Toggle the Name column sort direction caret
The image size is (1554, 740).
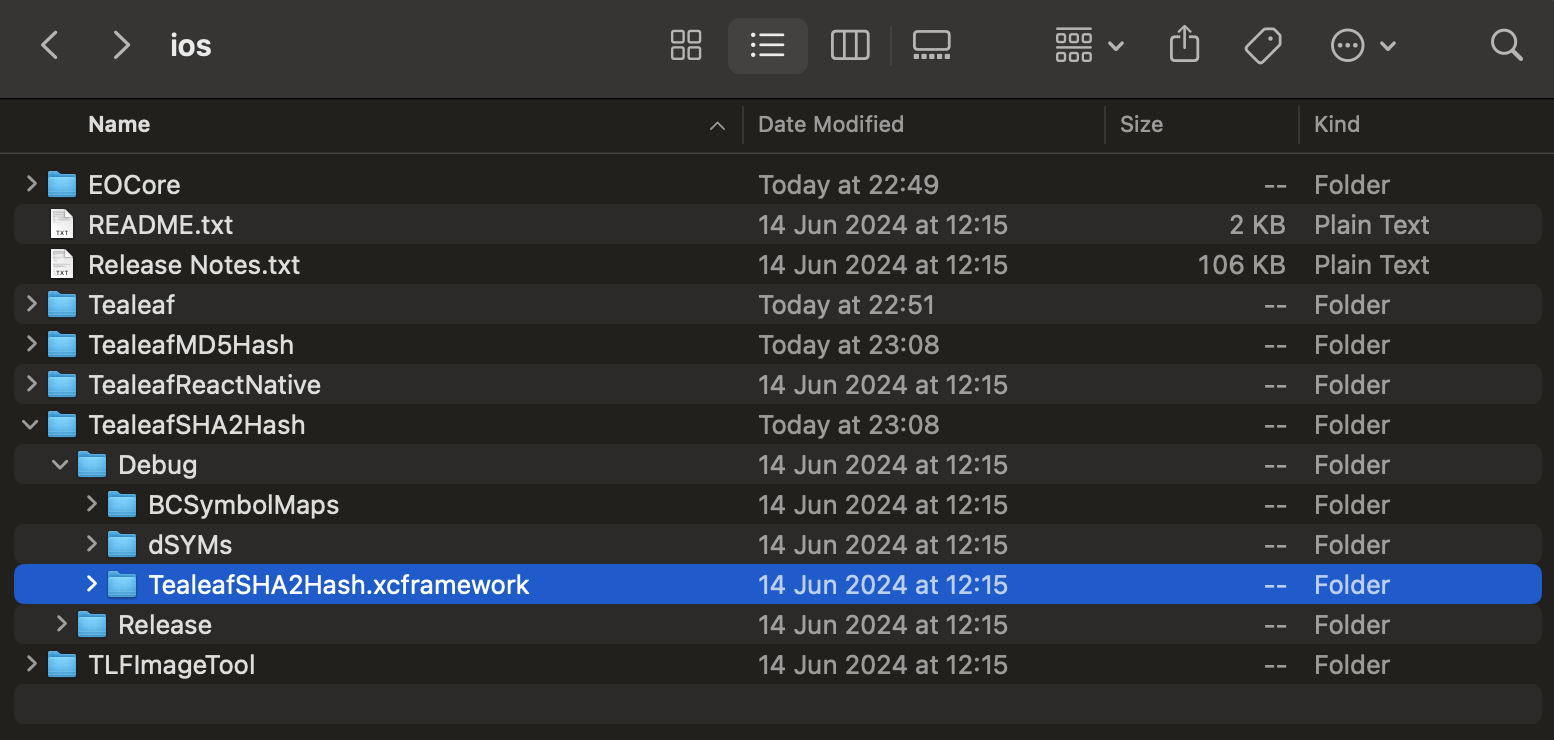(x=717, y=125)
